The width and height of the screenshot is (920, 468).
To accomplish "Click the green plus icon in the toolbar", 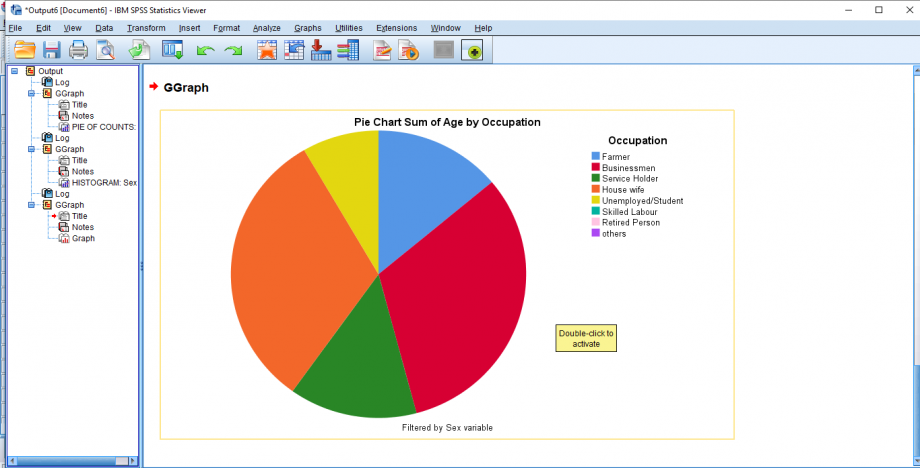I will point(472,50).
